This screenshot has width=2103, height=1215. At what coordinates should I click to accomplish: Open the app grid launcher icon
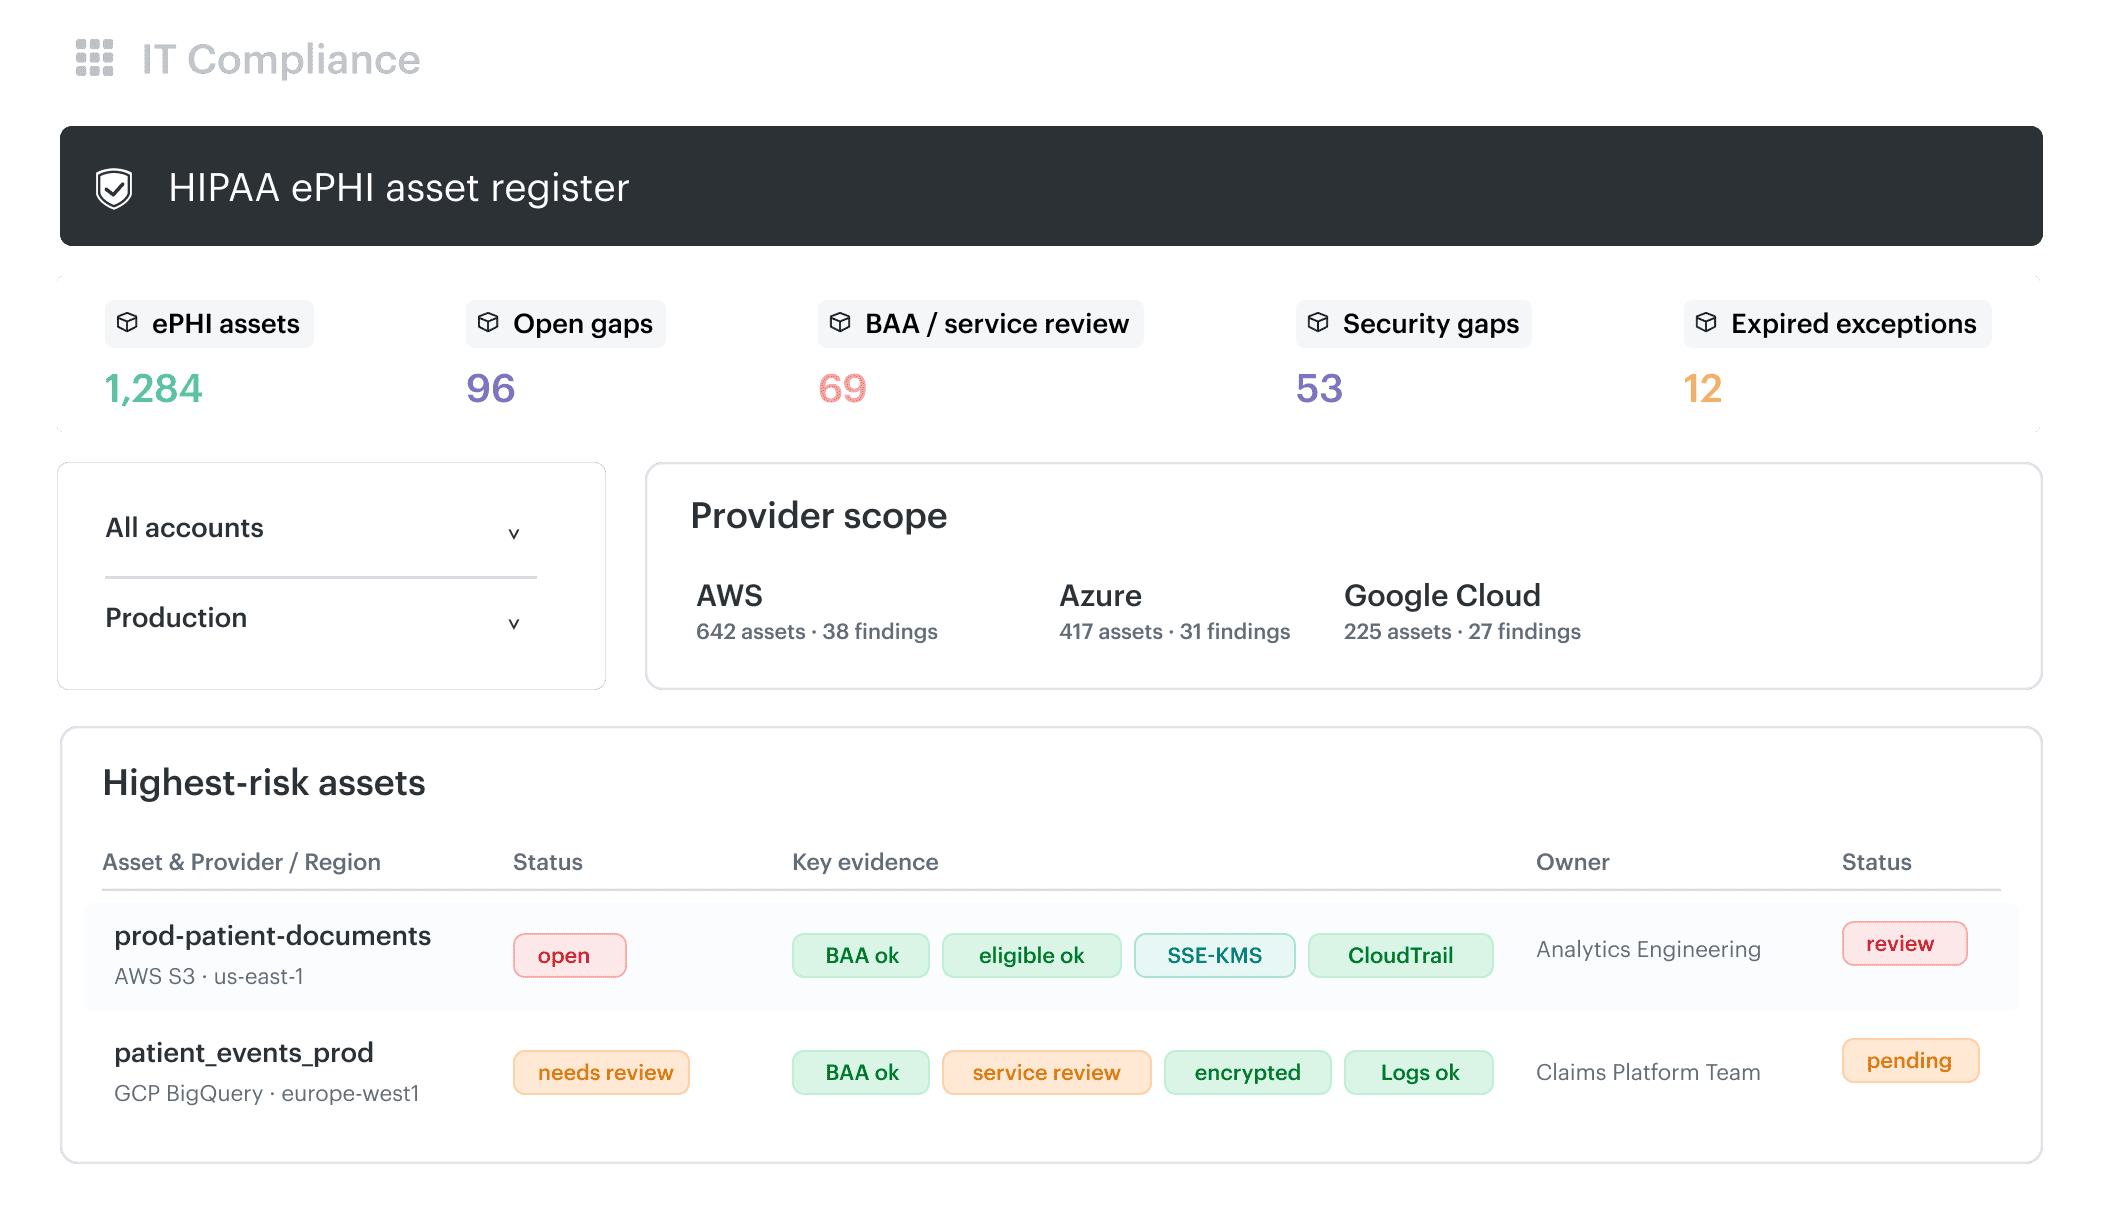(x=95, y=58)
